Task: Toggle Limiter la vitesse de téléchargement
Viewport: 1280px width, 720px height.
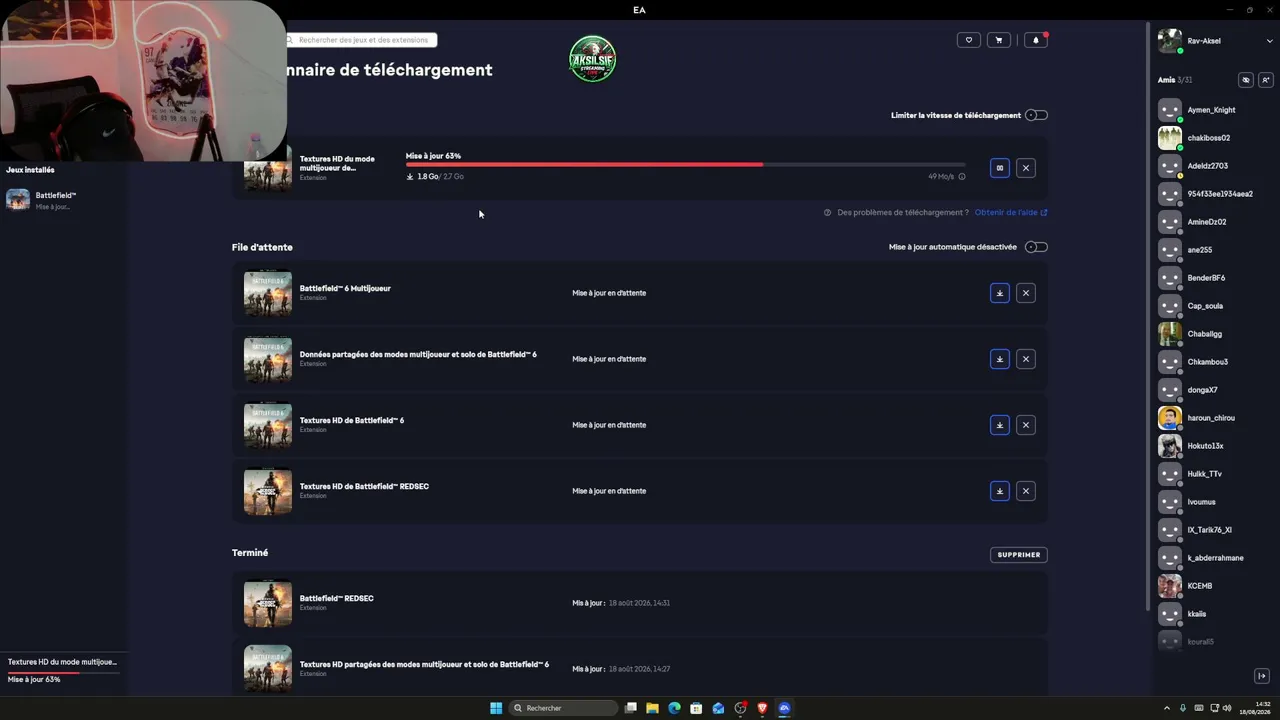Action: [1036, 115]
